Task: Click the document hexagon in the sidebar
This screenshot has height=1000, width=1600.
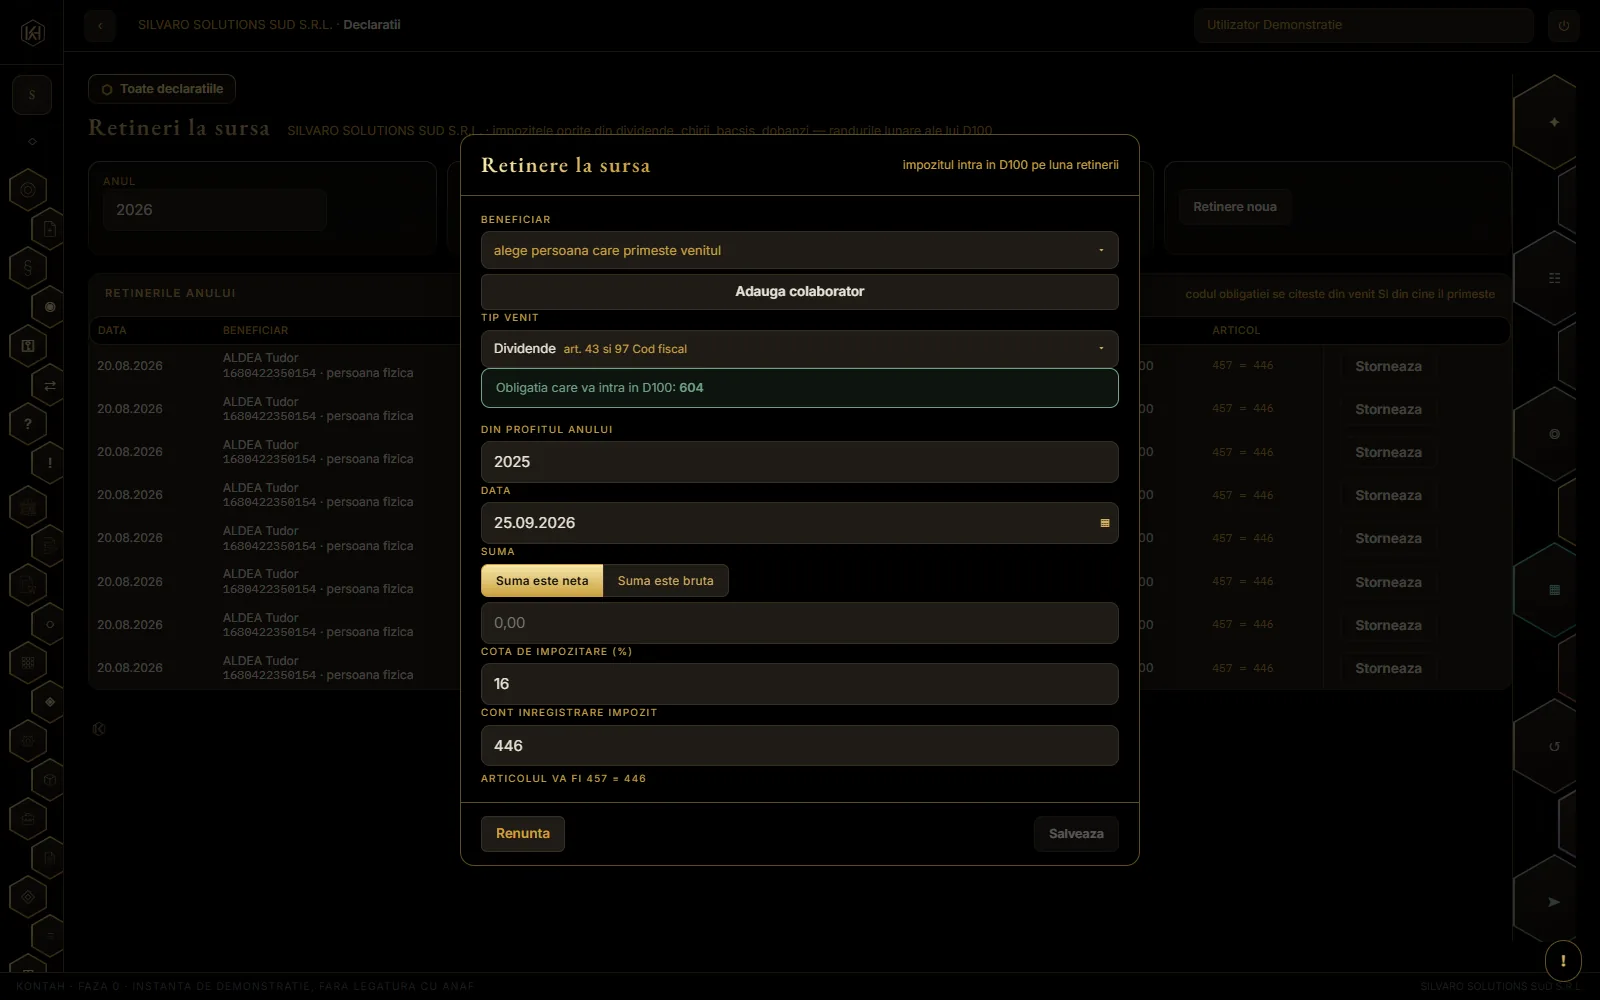Action: [50, 229]
